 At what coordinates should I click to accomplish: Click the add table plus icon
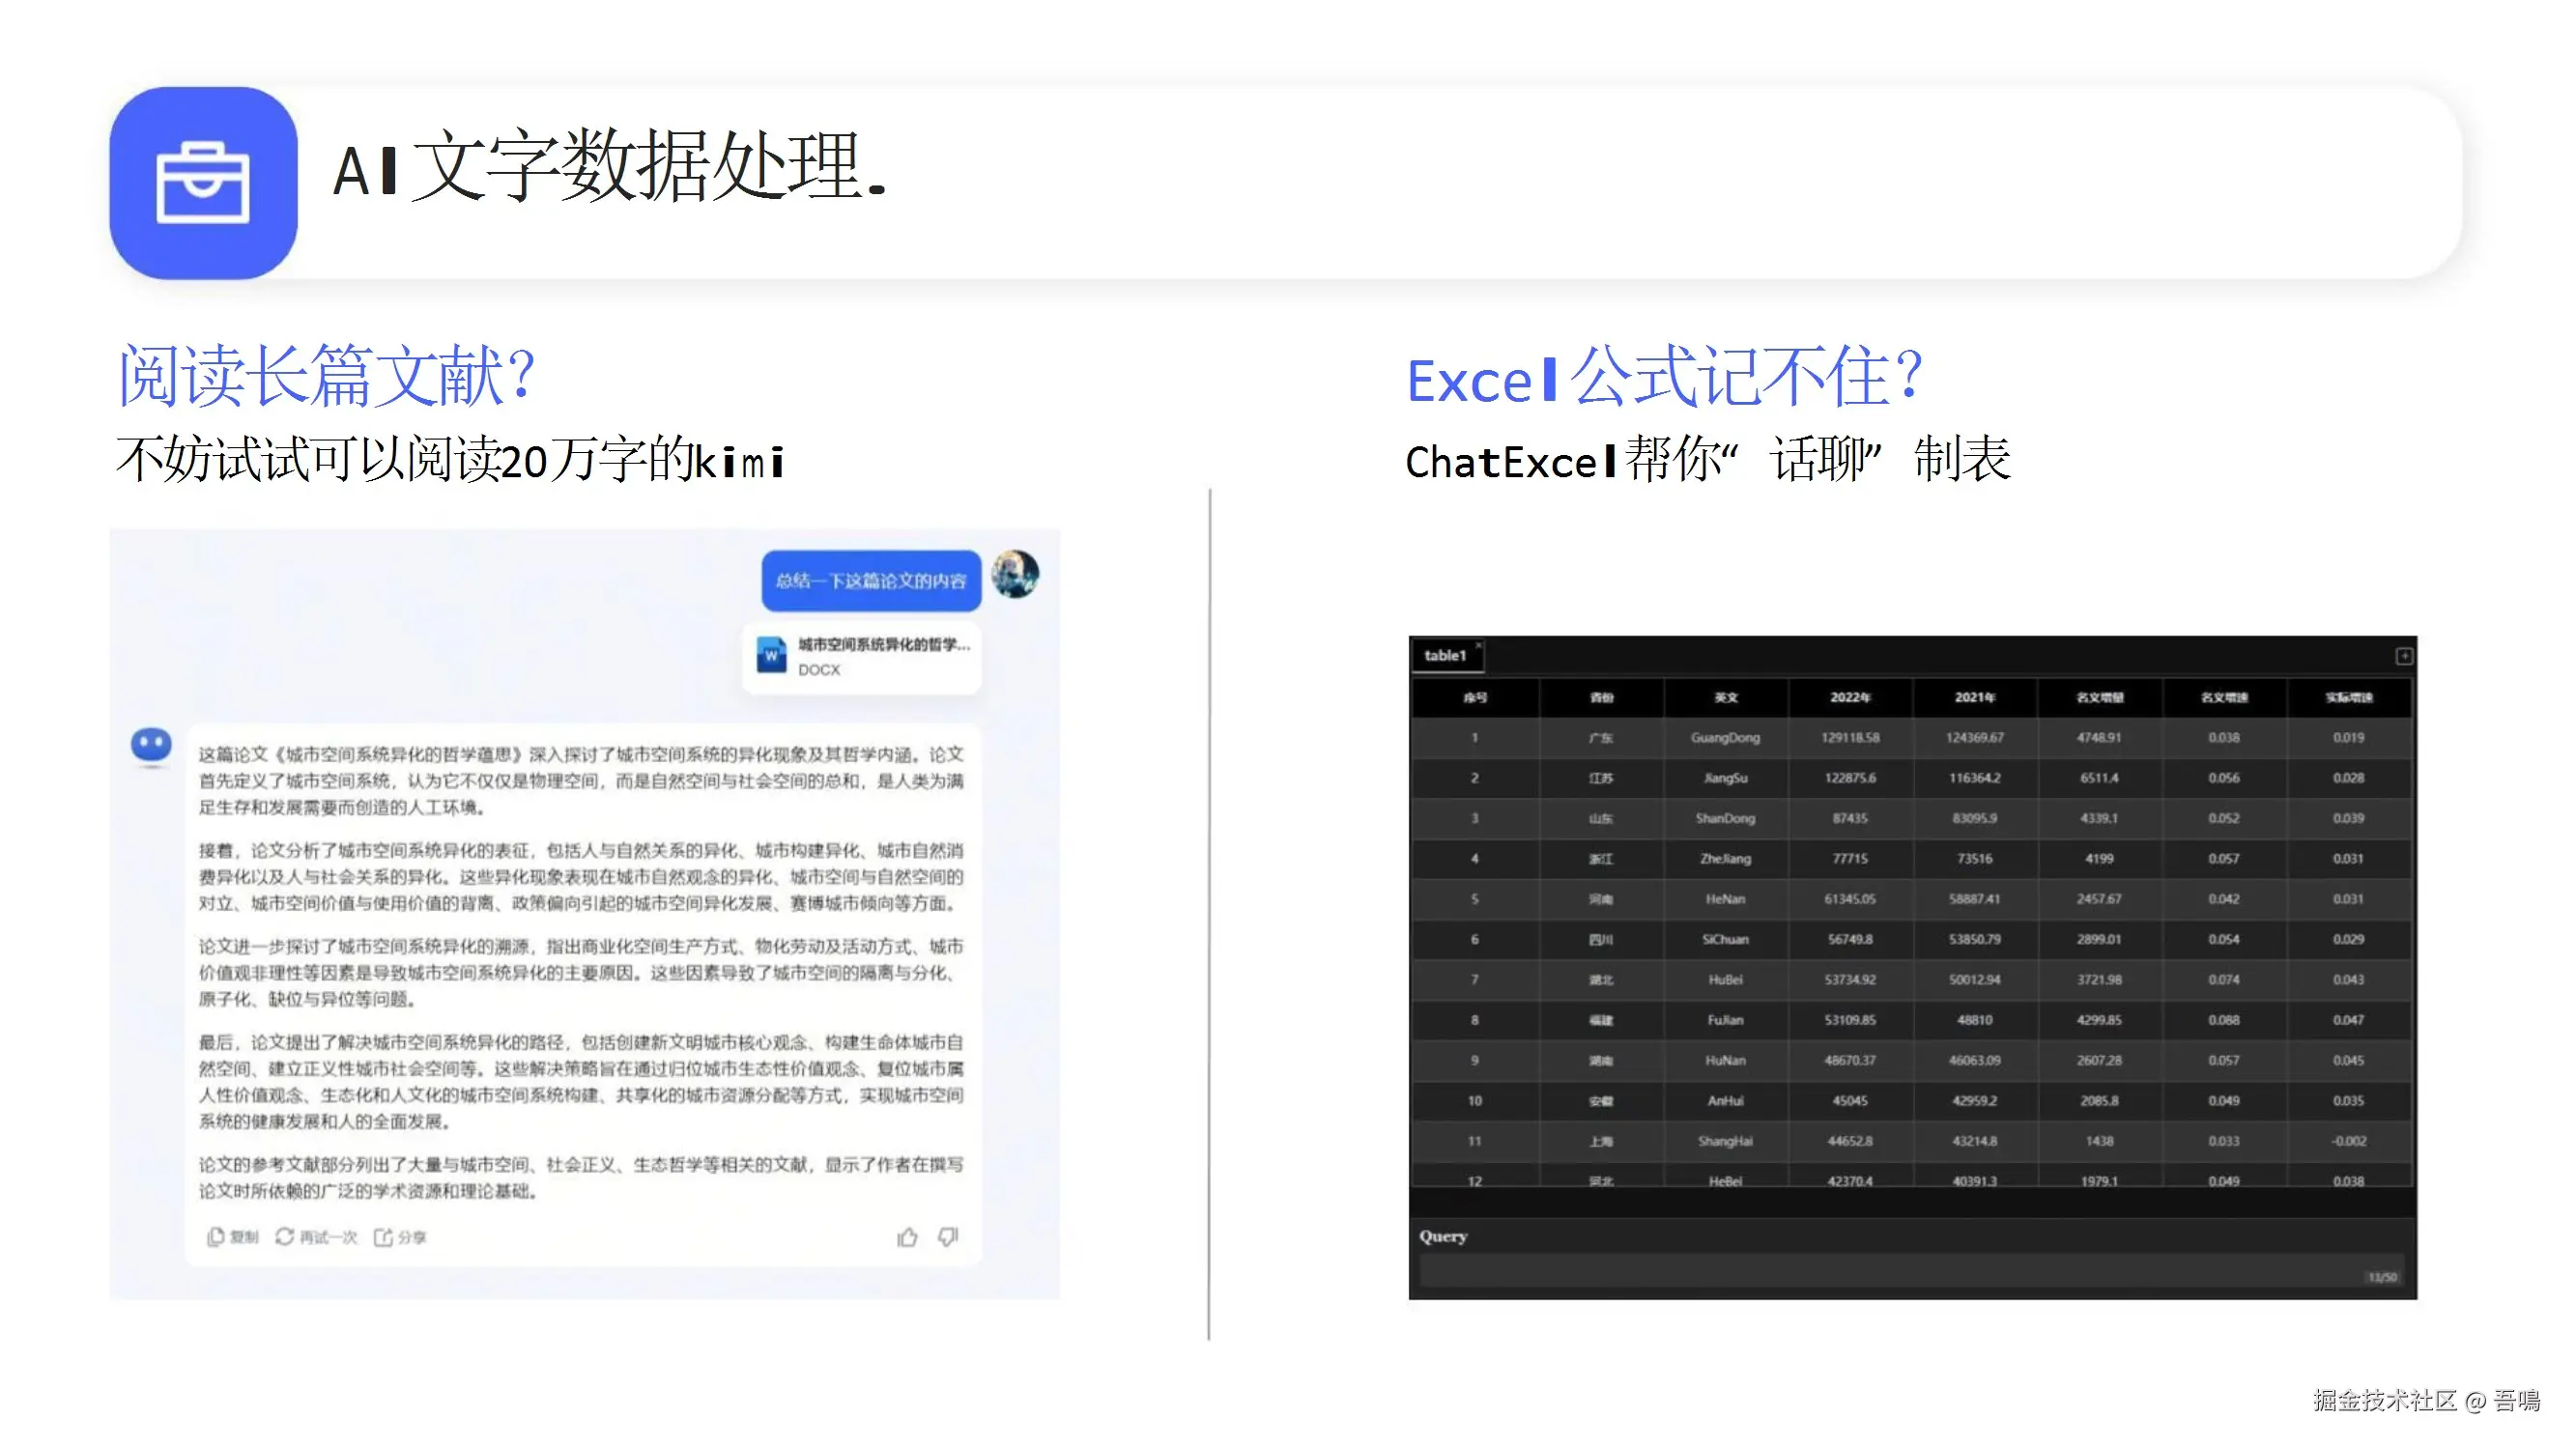click(2404, 656)
